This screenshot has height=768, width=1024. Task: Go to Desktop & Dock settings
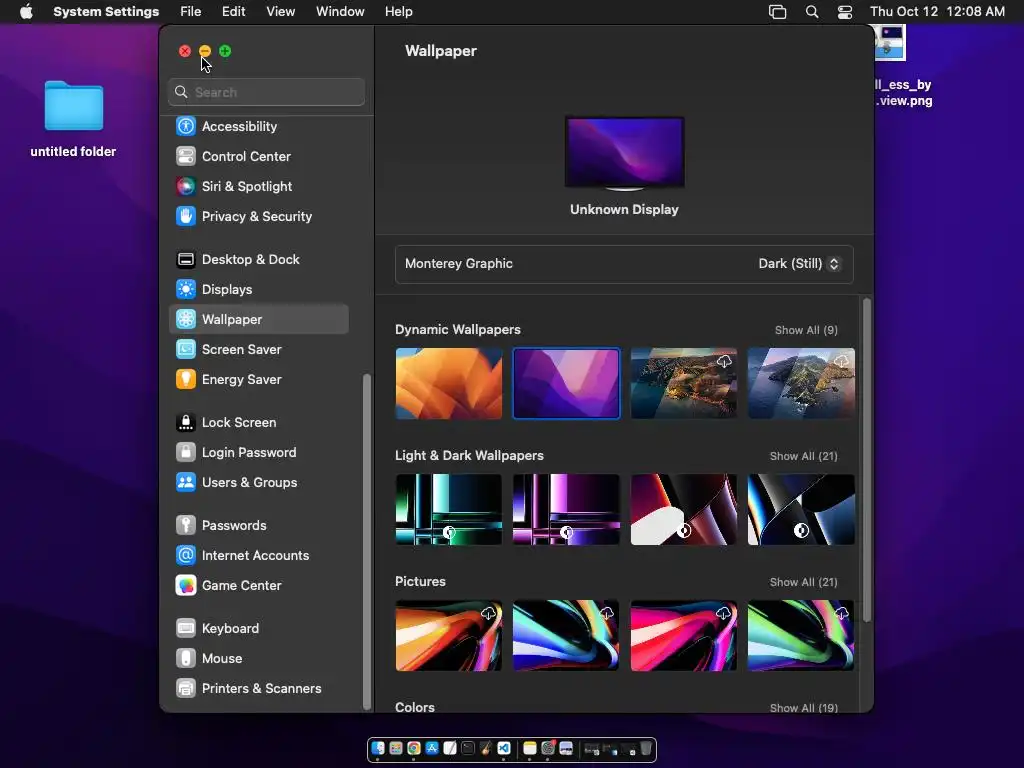tap(259, 259)
